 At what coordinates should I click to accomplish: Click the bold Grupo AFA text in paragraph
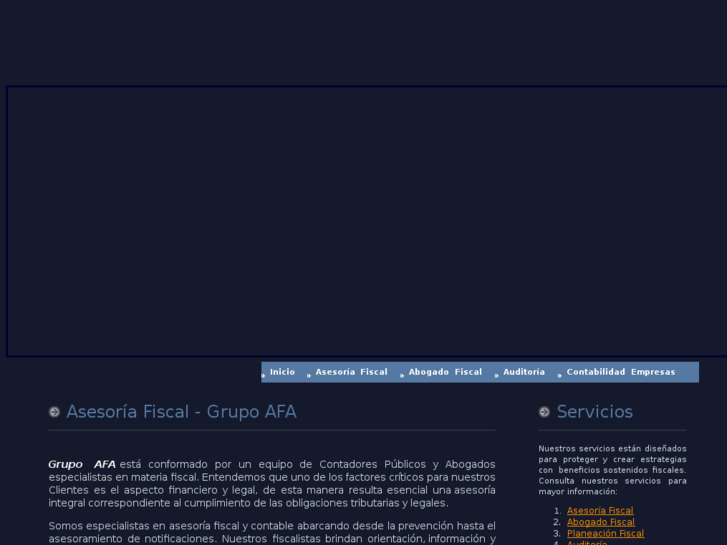[82, 464]
